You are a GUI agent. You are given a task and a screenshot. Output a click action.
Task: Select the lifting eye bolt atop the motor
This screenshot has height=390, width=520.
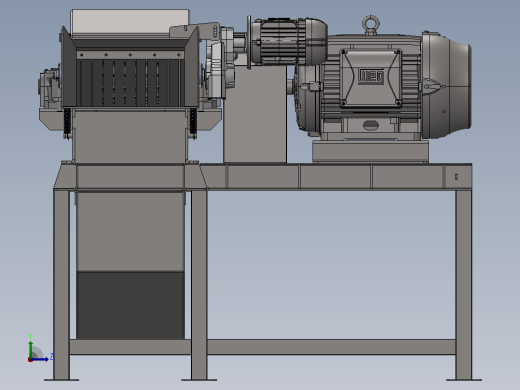click(x=370, y=25)
